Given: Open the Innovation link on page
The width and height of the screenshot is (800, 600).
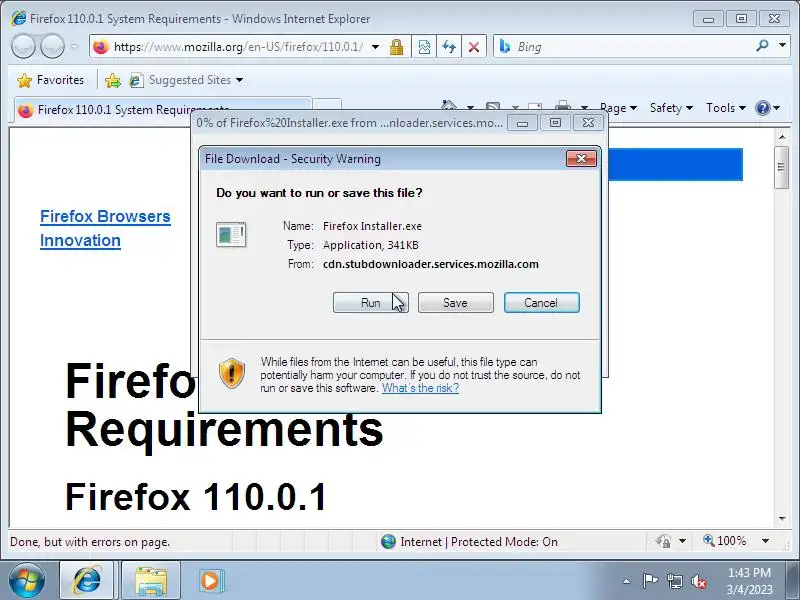Looking at the screenshot, I should [x=80, y=240].
